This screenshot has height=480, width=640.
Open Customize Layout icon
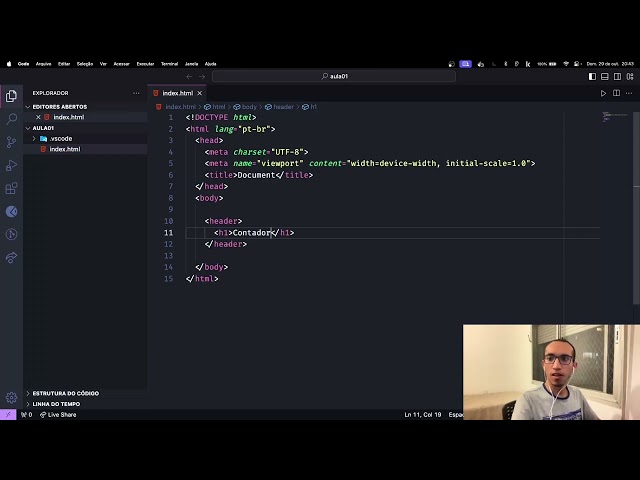tap(630, 77)
